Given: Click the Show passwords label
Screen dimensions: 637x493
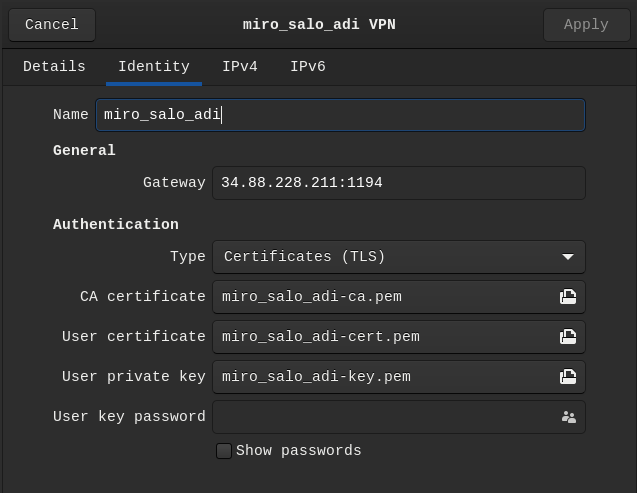Looking at the screenshot, I should point(299,451).
